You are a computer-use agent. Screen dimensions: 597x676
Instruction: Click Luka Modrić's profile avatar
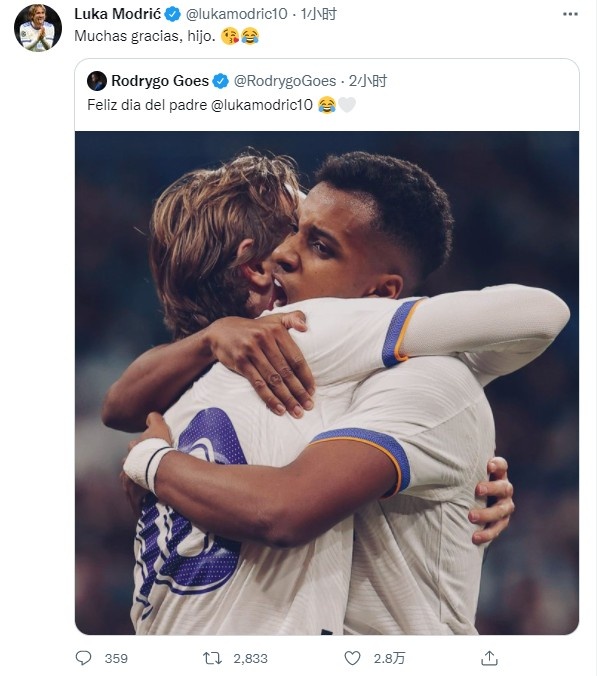(38, 28)
